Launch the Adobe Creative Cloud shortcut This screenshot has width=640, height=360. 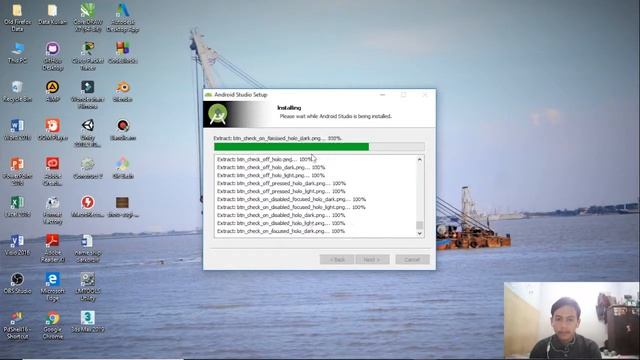pyautogui.click(x=52, y=171)
